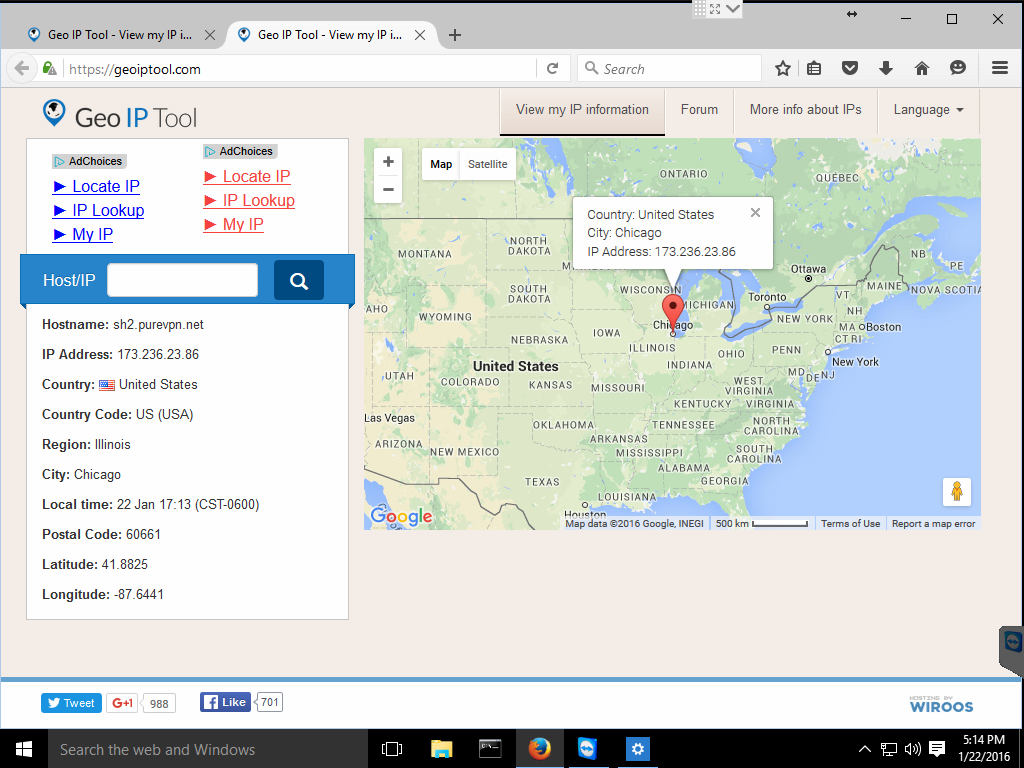Open Task View in taskbar

tap(392, 749)
